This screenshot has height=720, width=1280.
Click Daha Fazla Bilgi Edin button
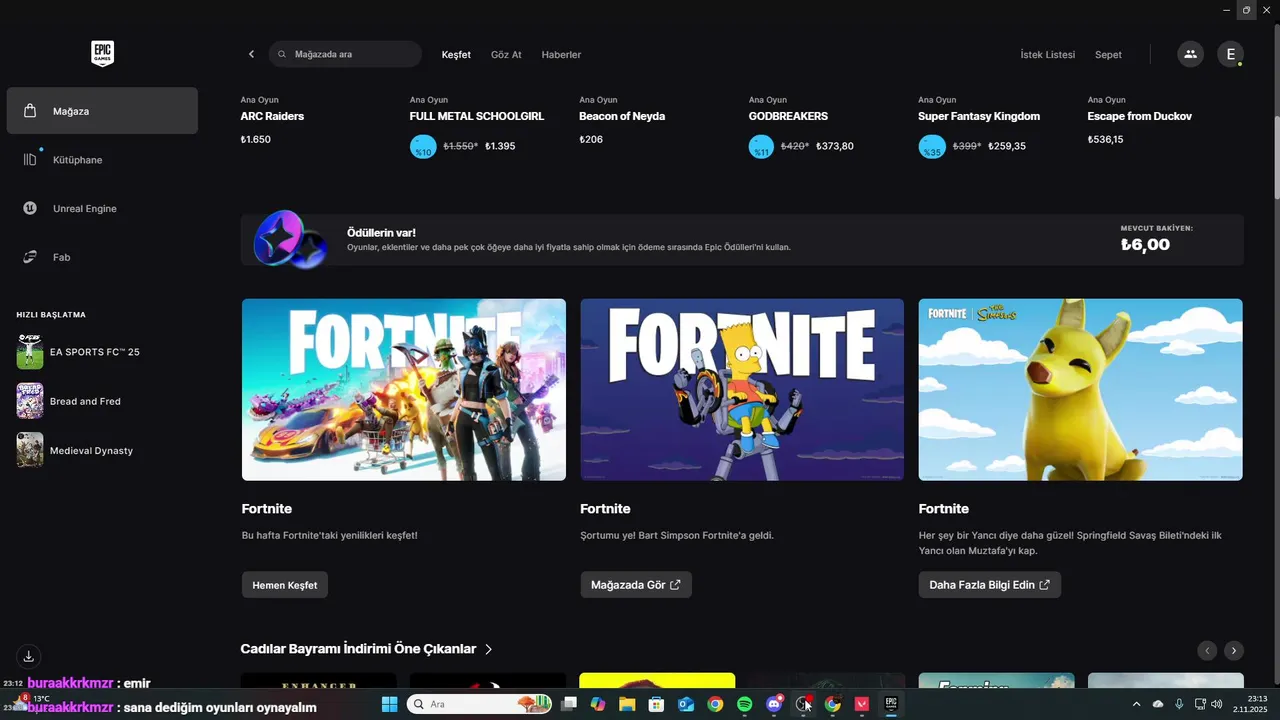[990, 585]
